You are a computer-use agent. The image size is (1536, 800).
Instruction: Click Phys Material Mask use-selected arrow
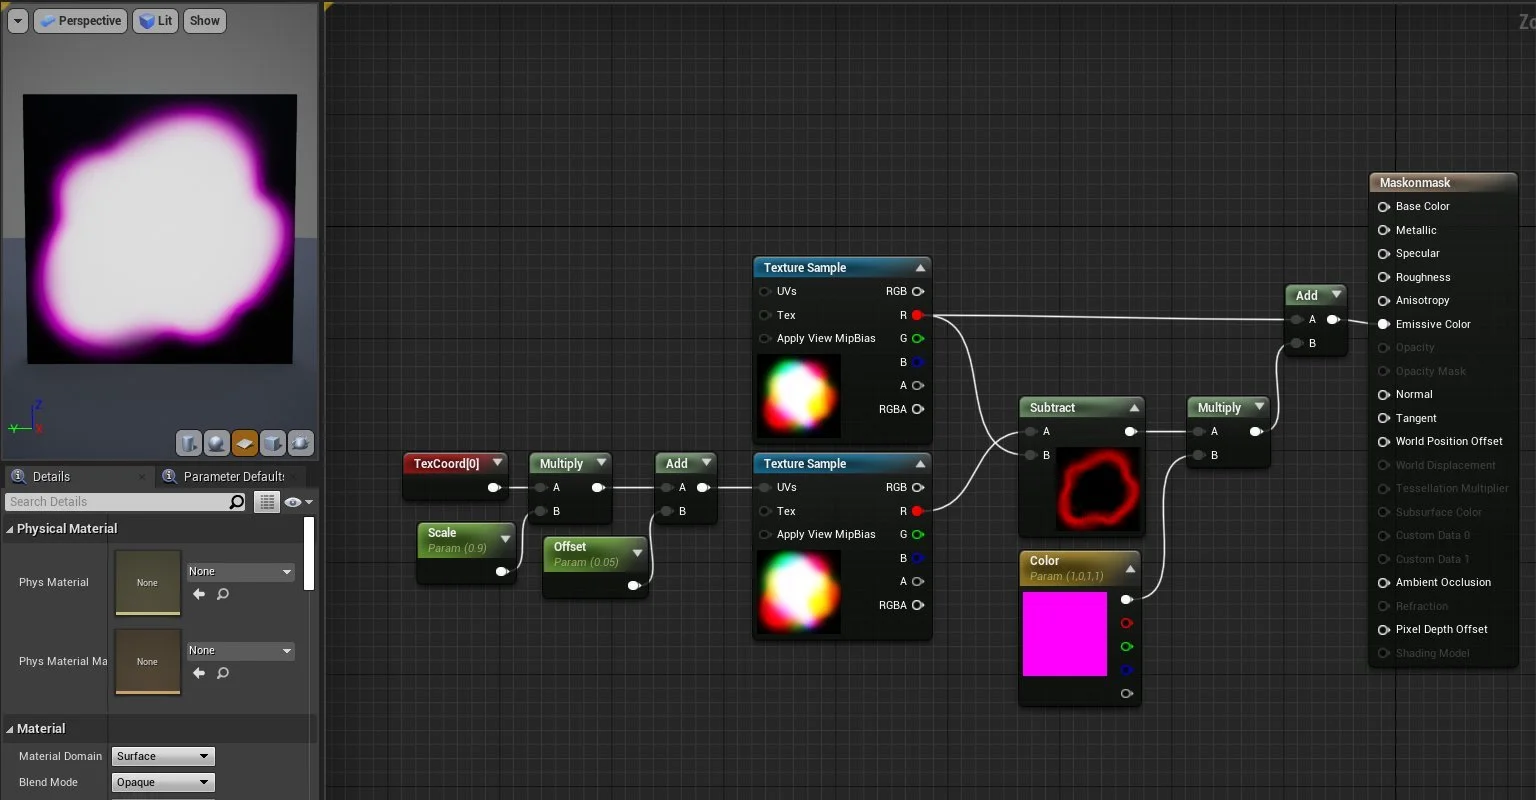199,673
